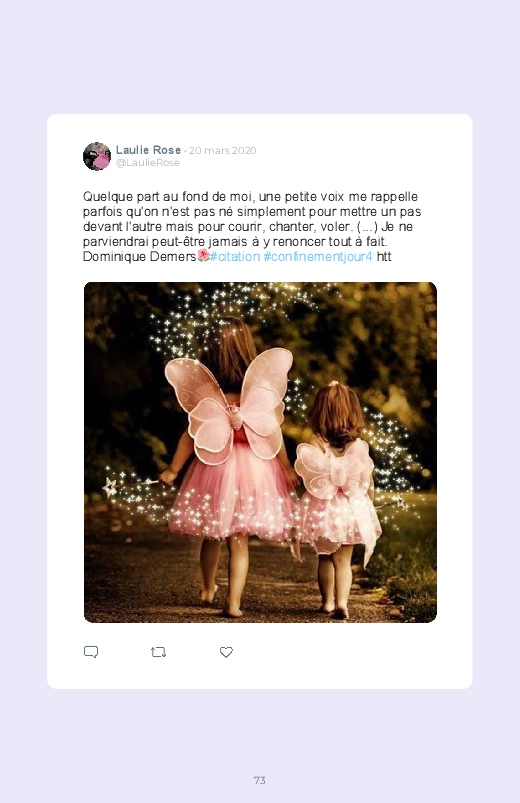Open the #citation hashtag
Screen dimensions: 520x803
click(x=235, y=257)
